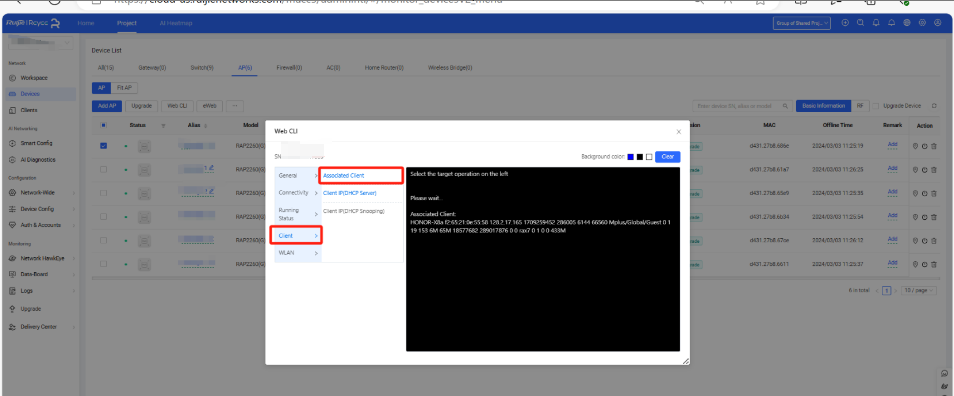Viewport: 954px width, 396px height.
Task: Click the top bar search magnifier icon
Action: pos(860,23)
